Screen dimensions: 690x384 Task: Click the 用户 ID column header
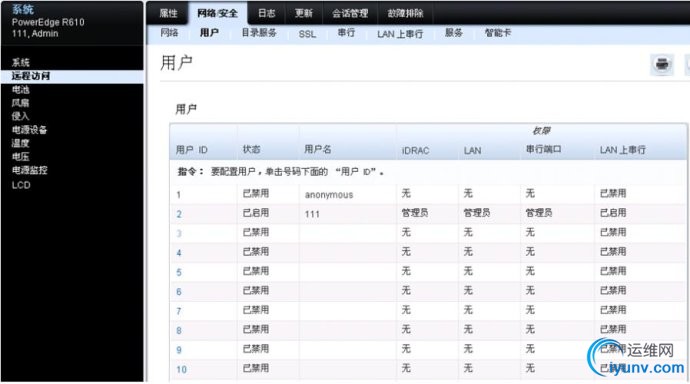pyautogui.click(x=191, y=150)
